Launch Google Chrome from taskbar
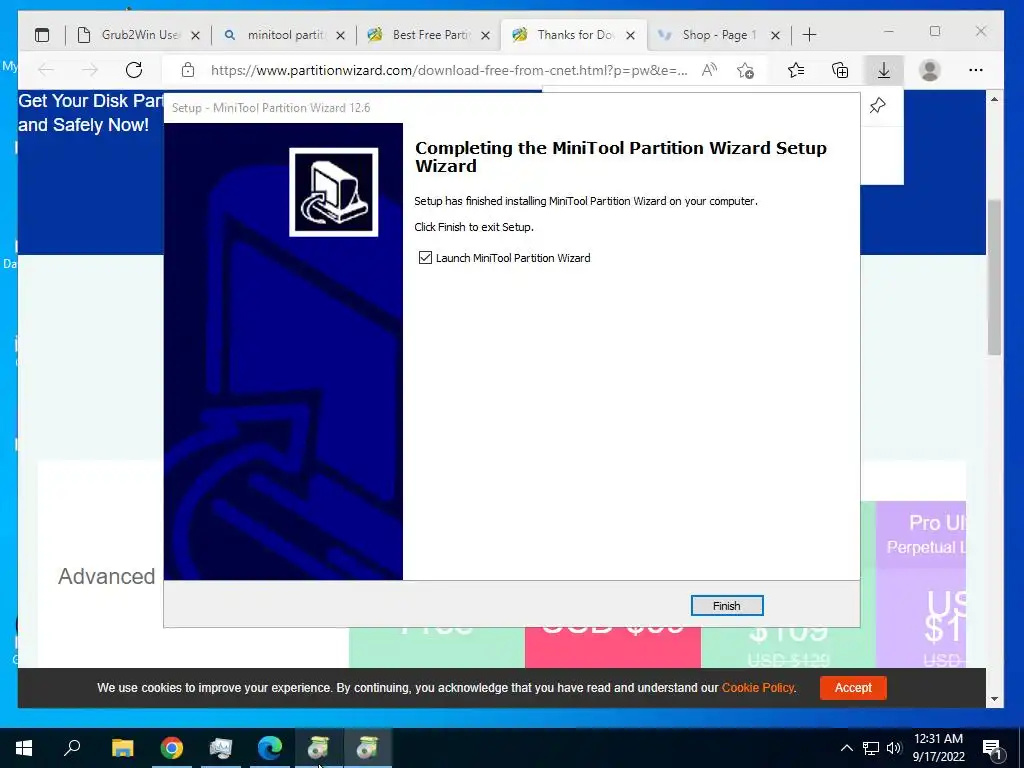This screenshot has width=1024, height=768. [x=172, y=748]
